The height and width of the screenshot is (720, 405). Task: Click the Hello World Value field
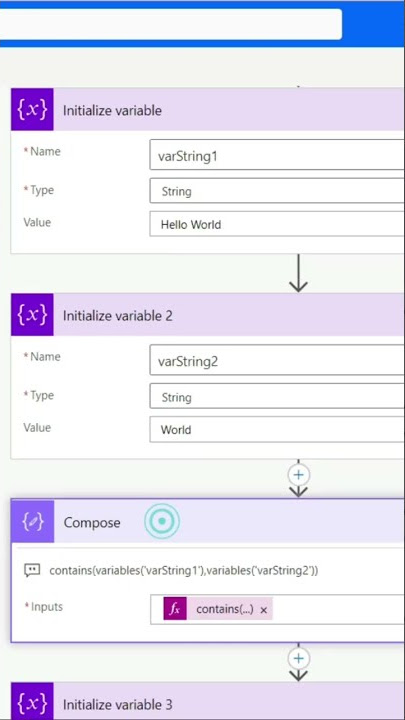(277, 224)
